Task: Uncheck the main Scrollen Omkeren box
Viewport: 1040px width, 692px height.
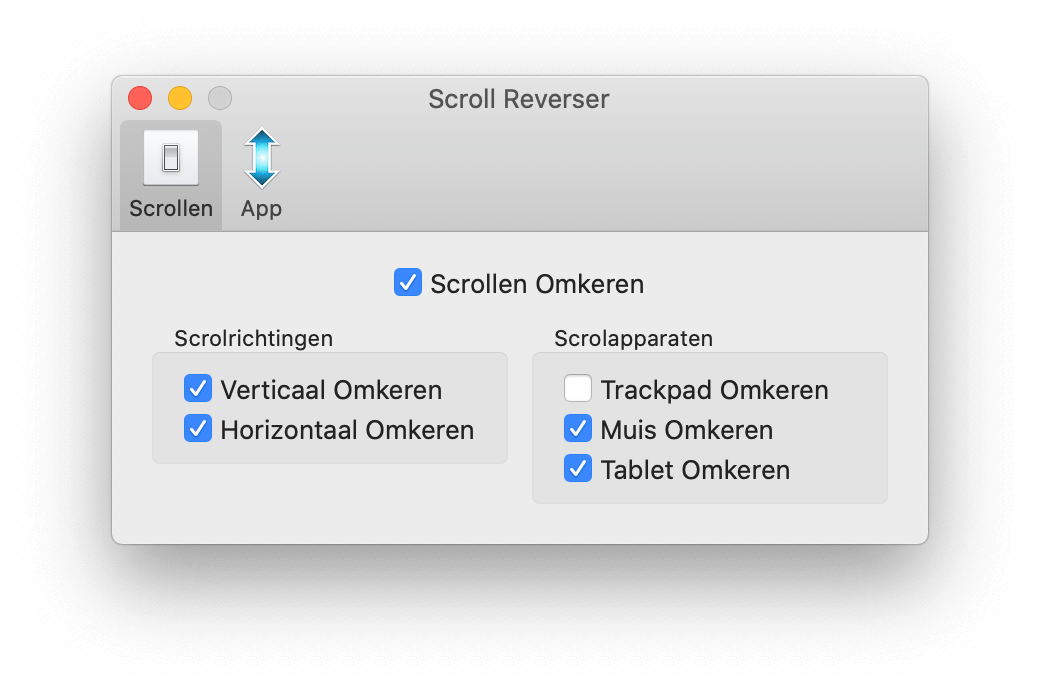Action: (x=406, y=283)
